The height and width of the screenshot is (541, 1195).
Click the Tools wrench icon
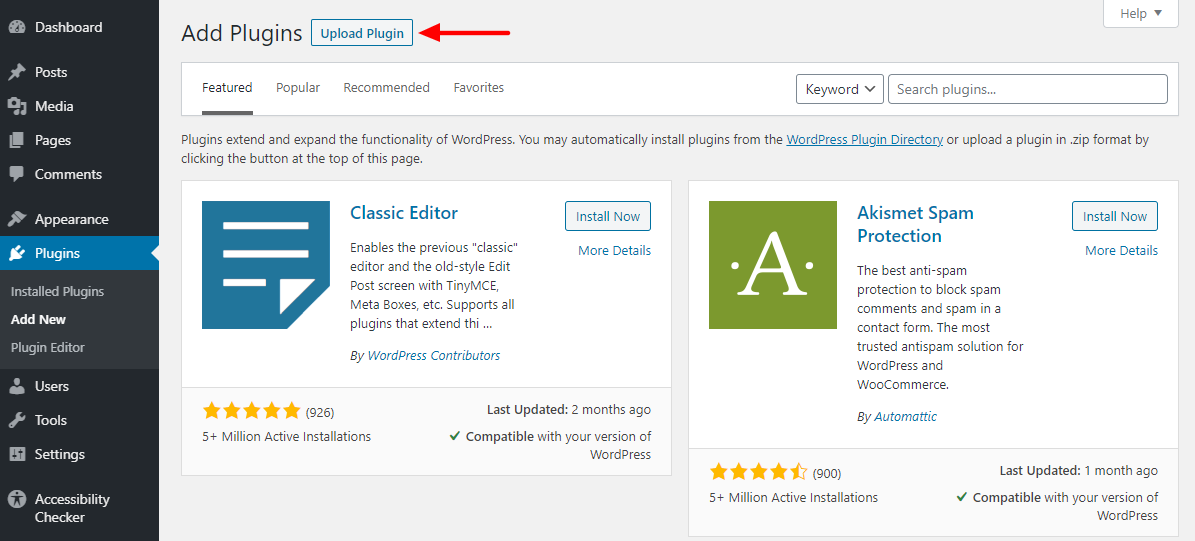[x=17, y=421]
